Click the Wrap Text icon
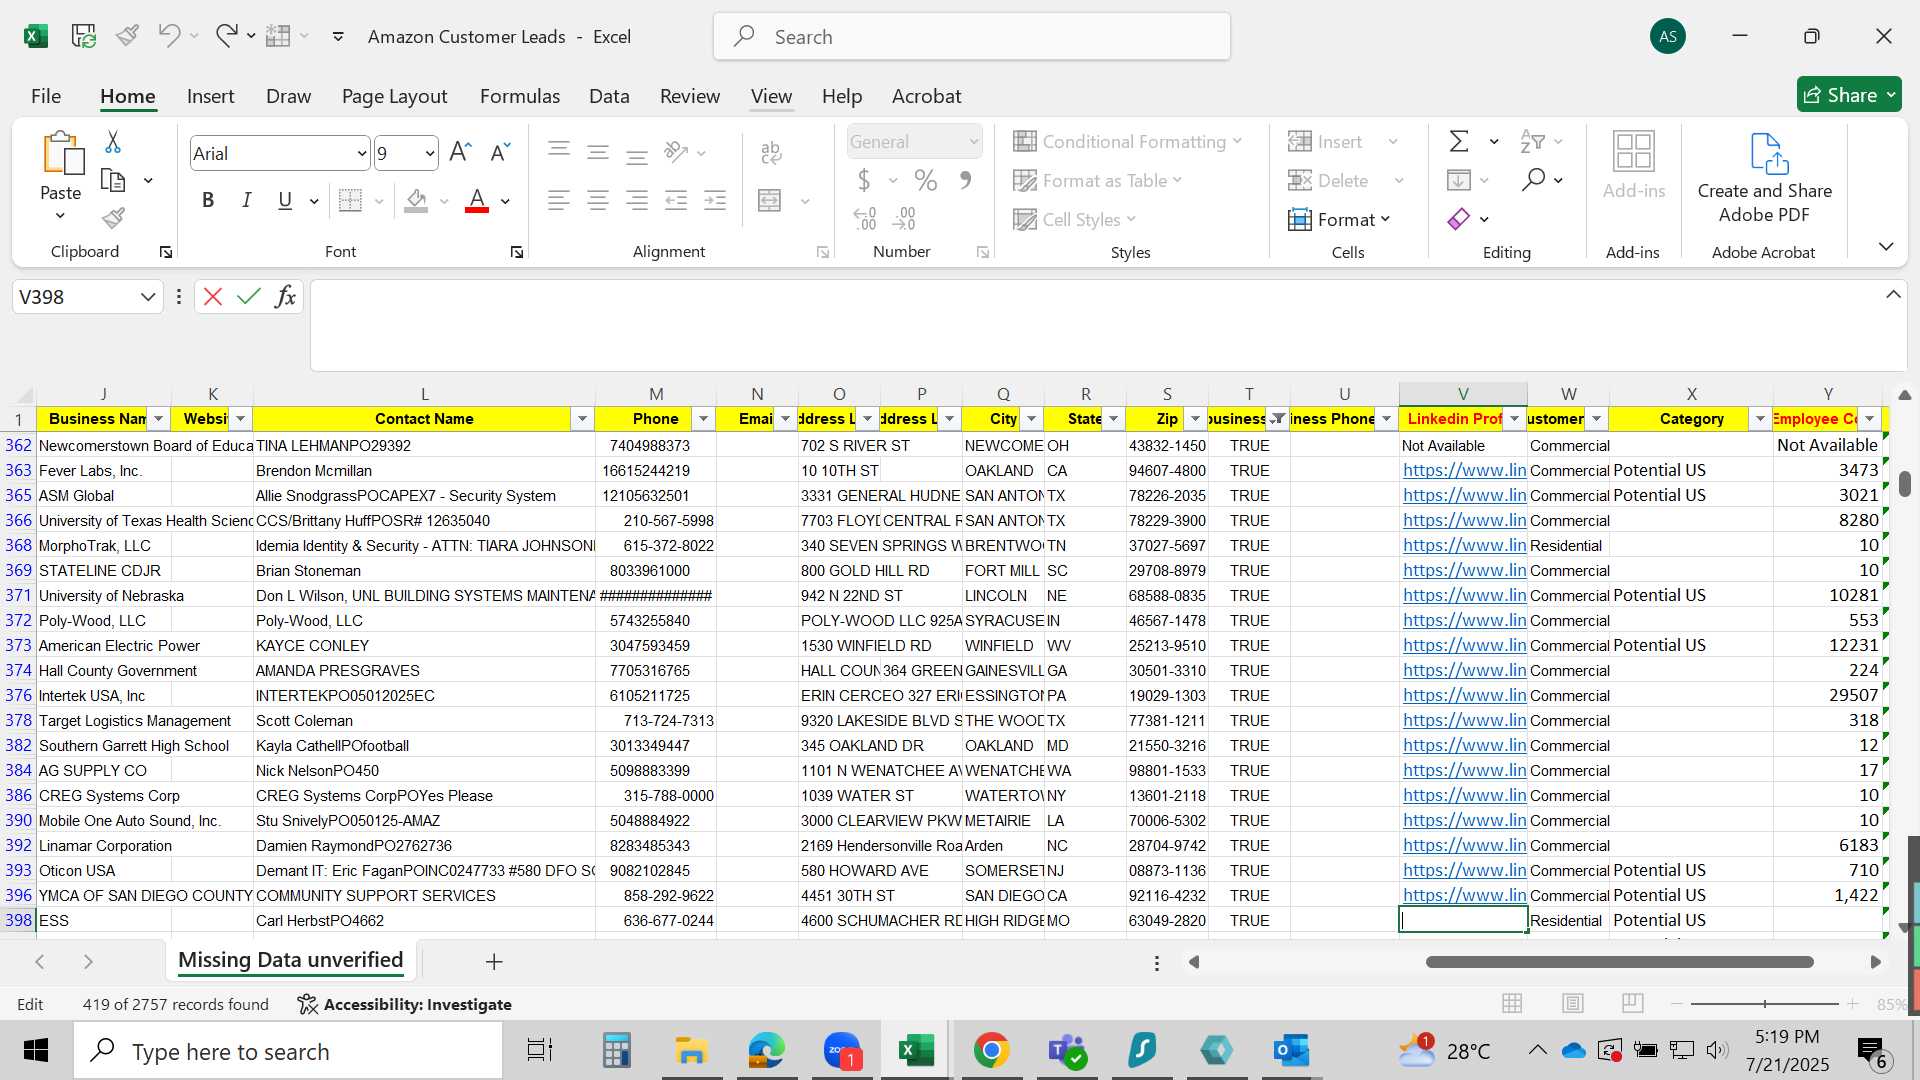This screenshot has width=1920, height=1080. tap(771, 152)
